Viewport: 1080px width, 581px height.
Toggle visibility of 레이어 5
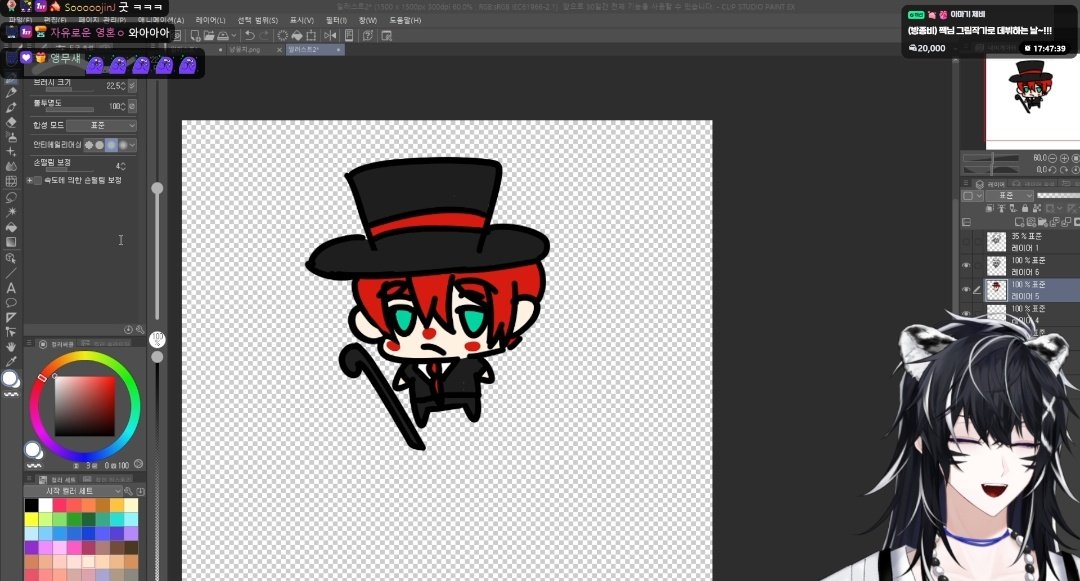(x=966, y=290)
